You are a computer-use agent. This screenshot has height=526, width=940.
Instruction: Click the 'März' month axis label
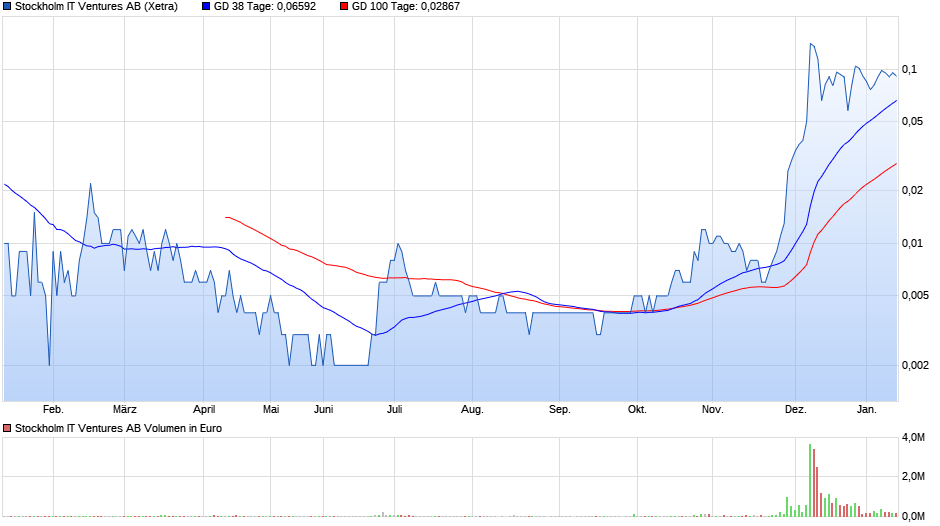coord(125,410)
